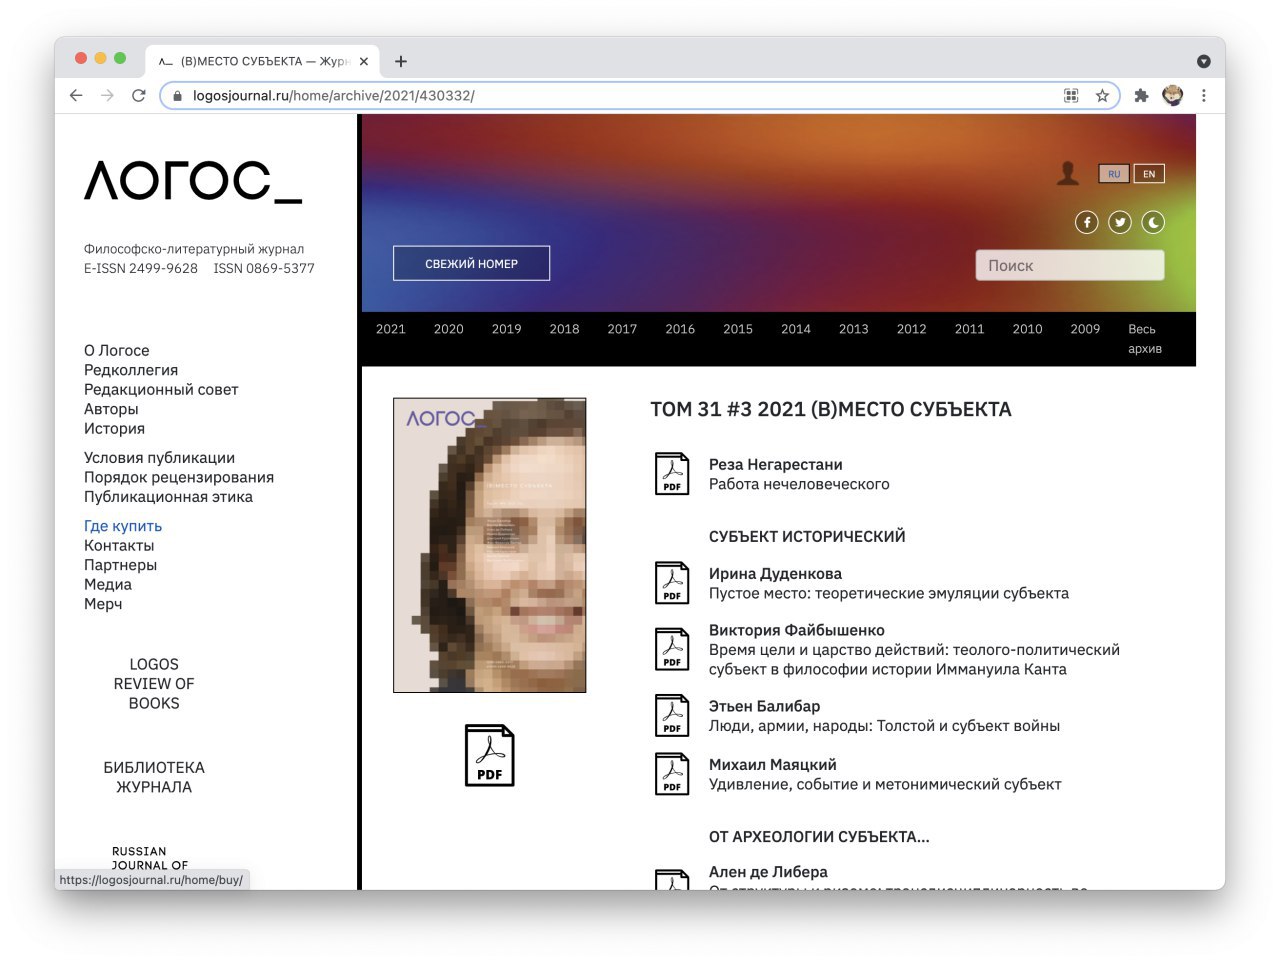Bookmark this page with the star icon
1280x962 pixels.
tap(1102, 95)
